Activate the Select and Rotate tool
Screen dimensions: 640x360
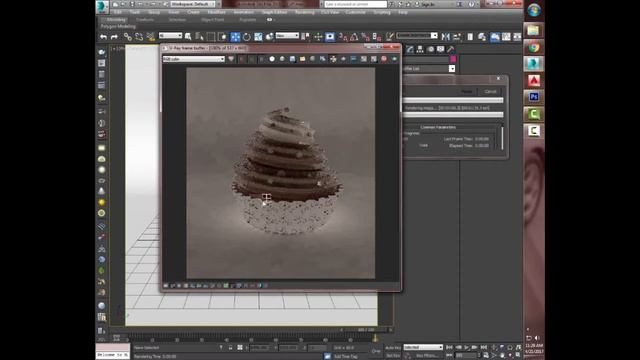(247, 37)
